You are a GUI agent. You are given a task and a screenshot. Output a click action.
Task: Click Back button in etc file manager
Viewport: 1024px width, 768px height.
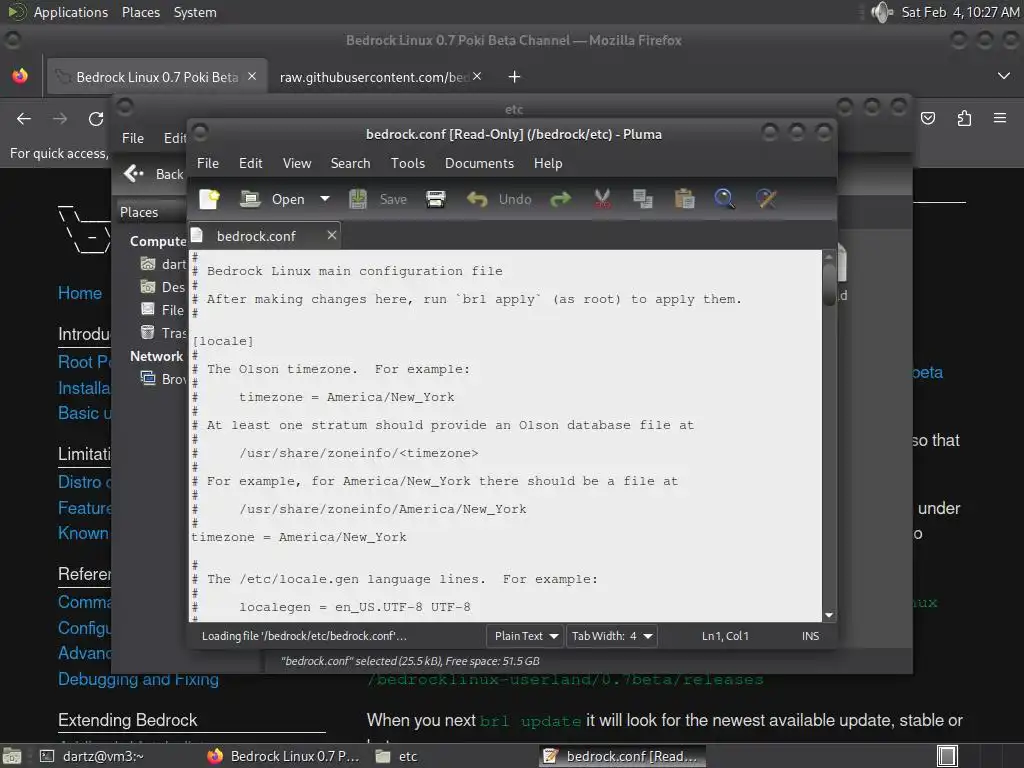coord(154,174)
